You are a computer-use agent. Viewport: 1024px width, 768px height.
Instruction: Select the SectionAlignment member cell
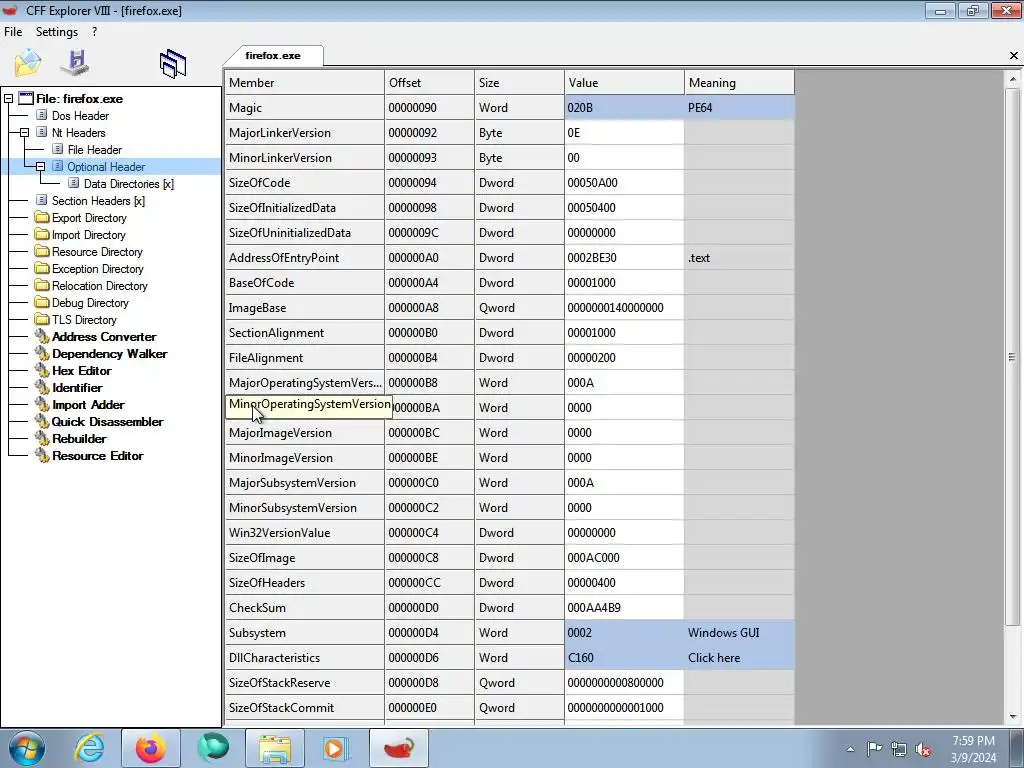[305, 332]
